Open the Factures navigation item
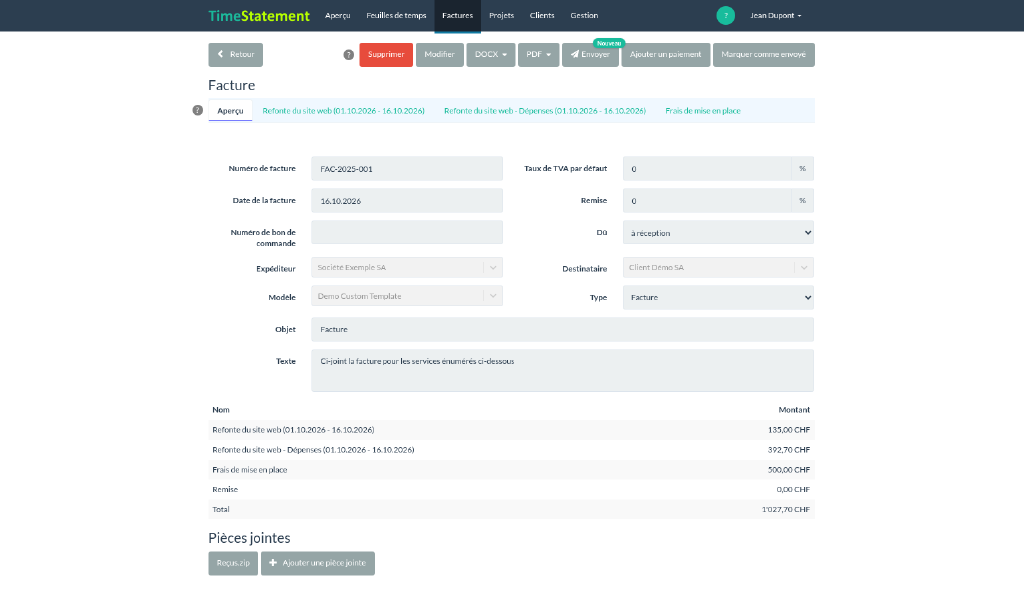Image resolution: width=1024 pixels, height=593 pixels. click(x=457, y=16)
